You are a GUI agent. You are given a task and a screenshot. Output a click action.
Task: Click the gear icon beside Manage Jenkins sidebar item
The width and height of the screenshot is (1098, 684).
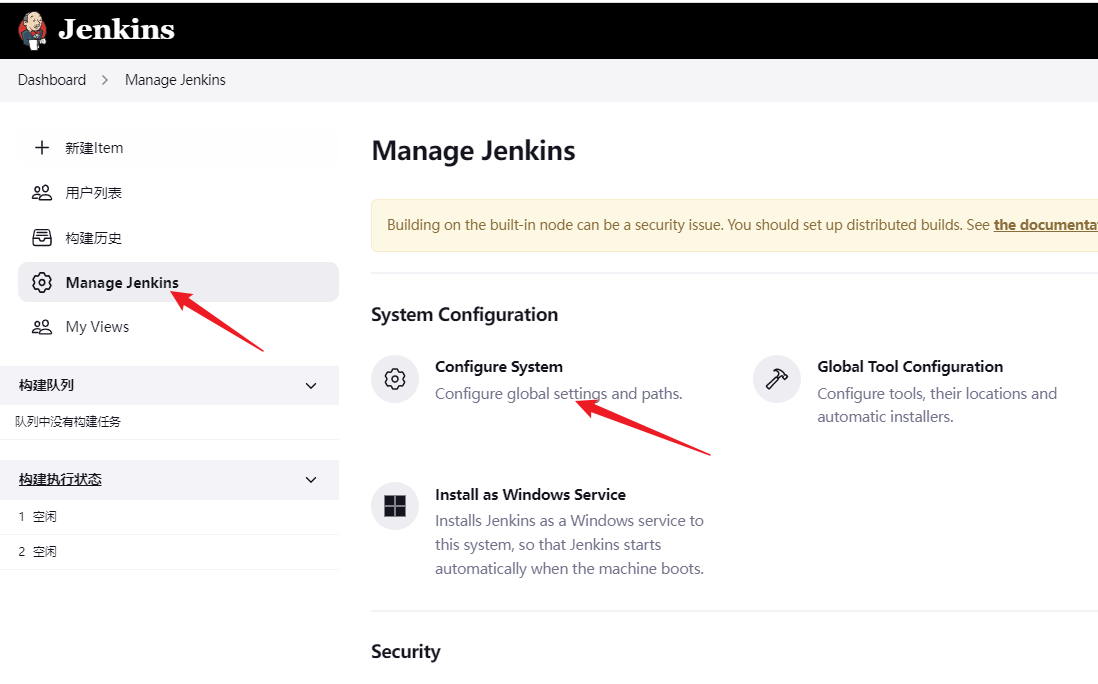point(42,282)
